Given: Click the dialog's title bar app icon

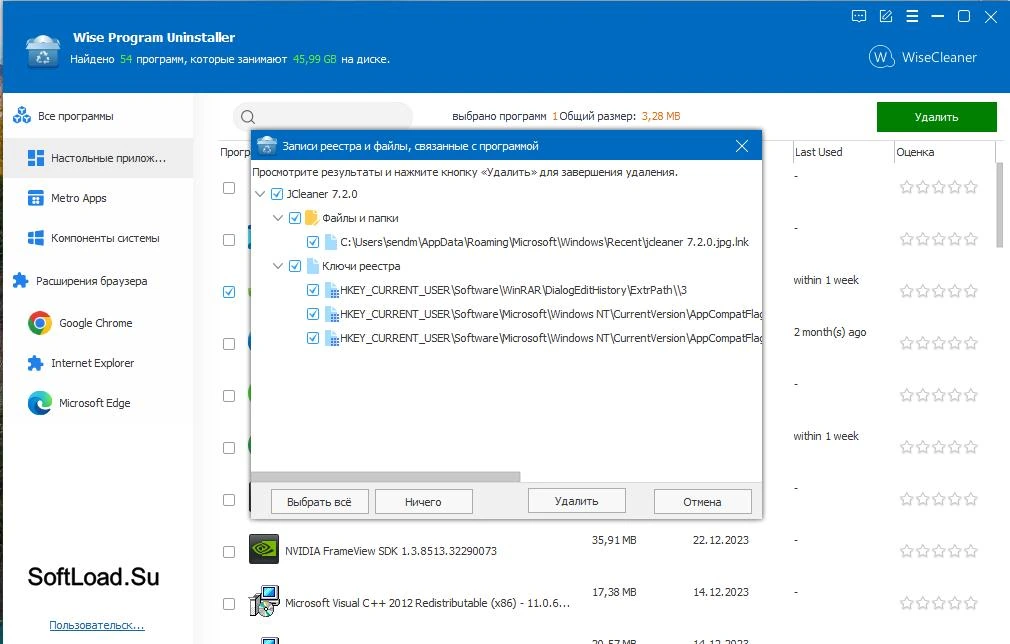Looking at the screenshot, I should 267,146.
